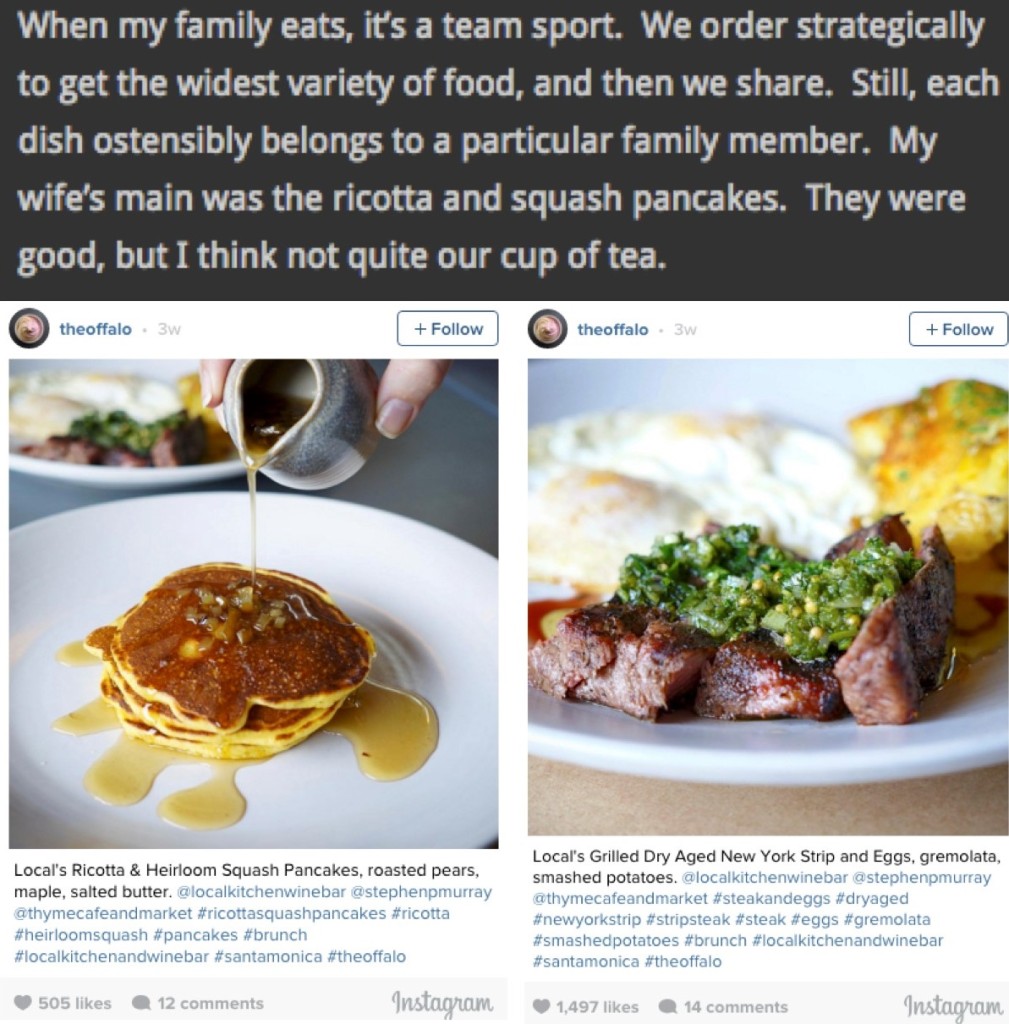
Task: Click the #gremolata hashtag
Action: click(889, 919)
